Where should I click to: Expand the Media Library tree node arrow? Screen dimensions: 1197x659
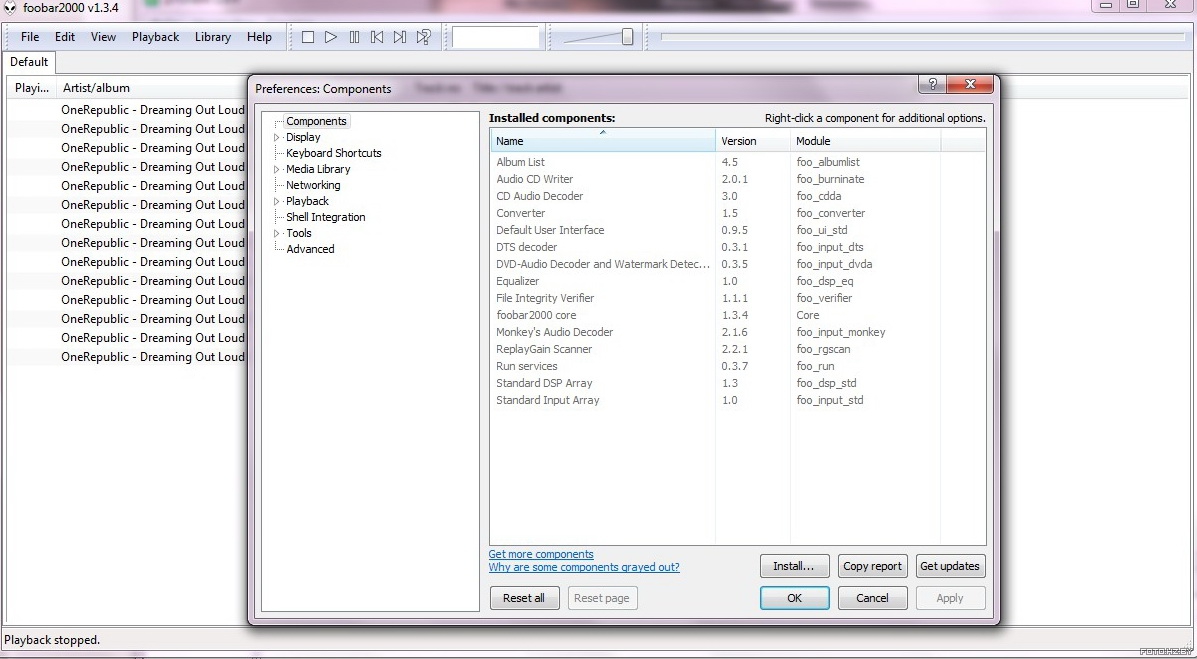pos(277,170)
